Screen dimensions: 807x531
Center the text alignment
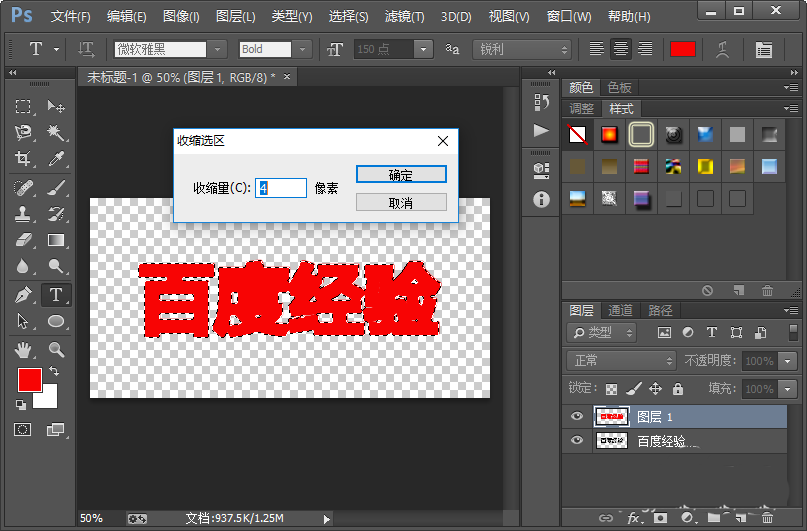(x=621, y=49)
